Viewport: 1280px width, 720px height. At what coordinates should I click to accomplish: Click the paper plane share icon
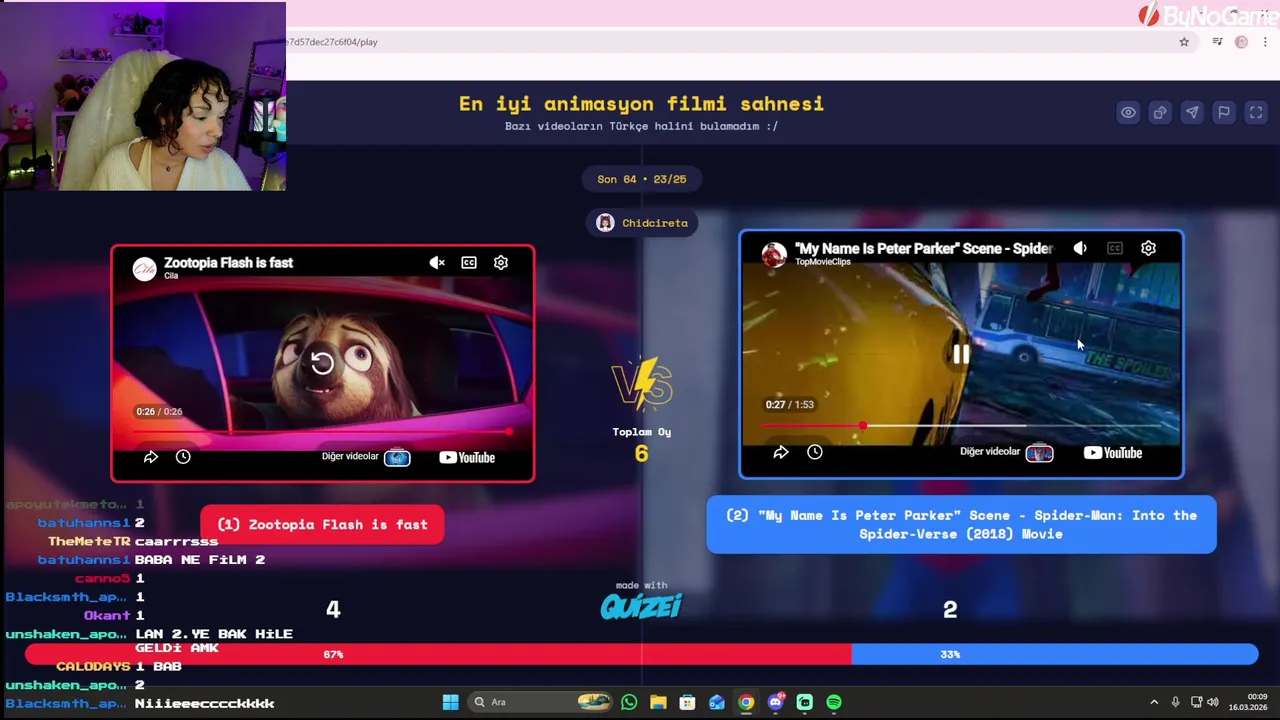pos(1192,113)
